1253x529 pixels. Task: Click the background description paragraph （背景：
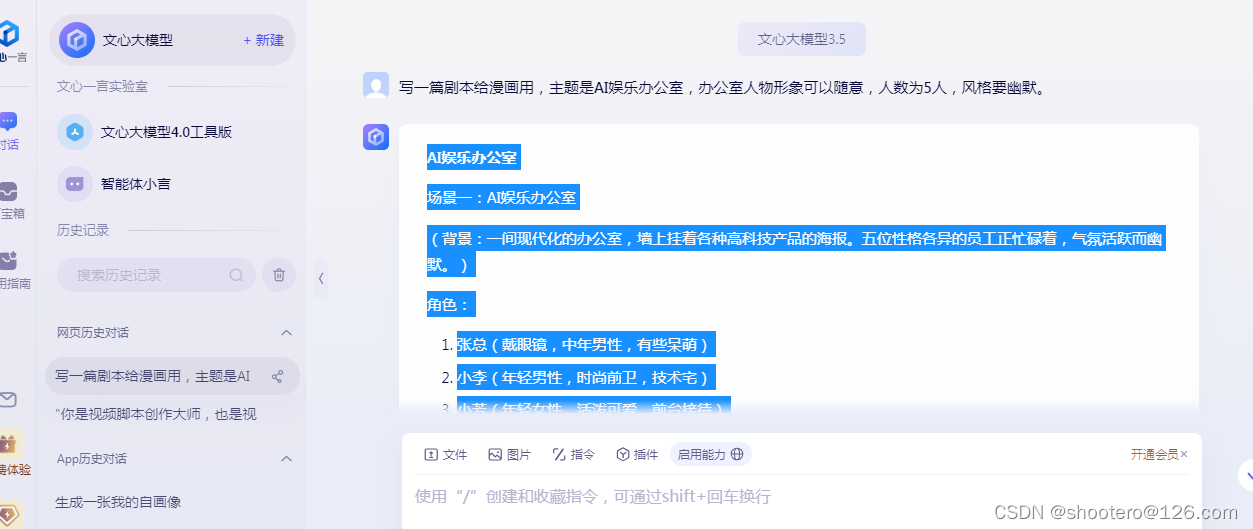coord(797,252)
